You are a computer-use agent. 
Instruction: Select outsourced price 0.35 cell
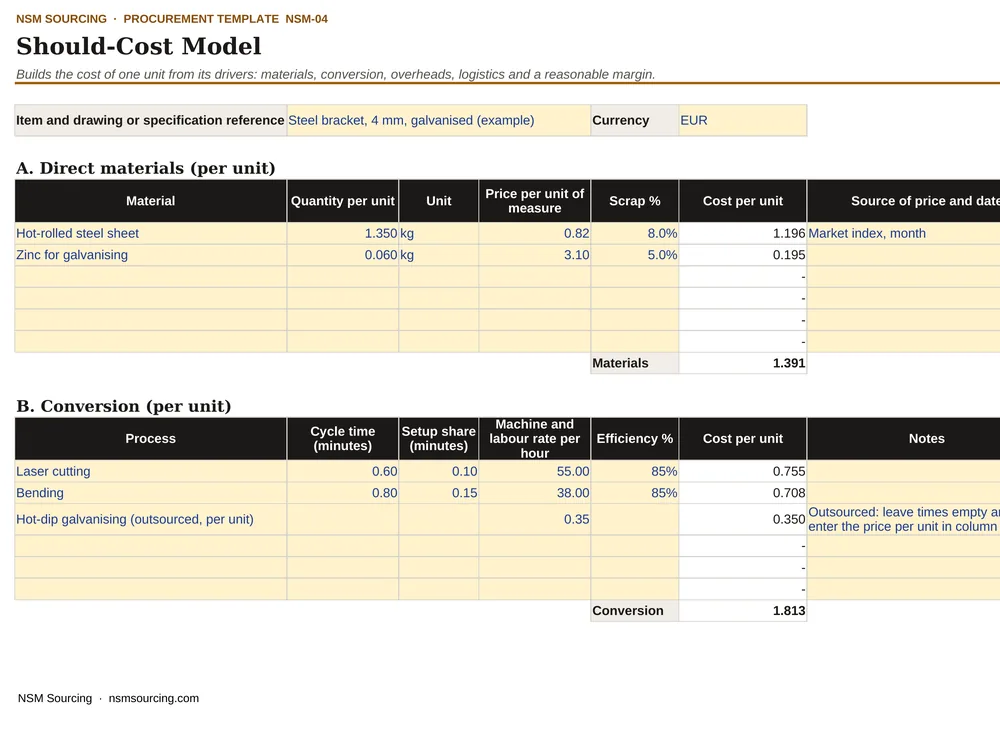[534, 519]
